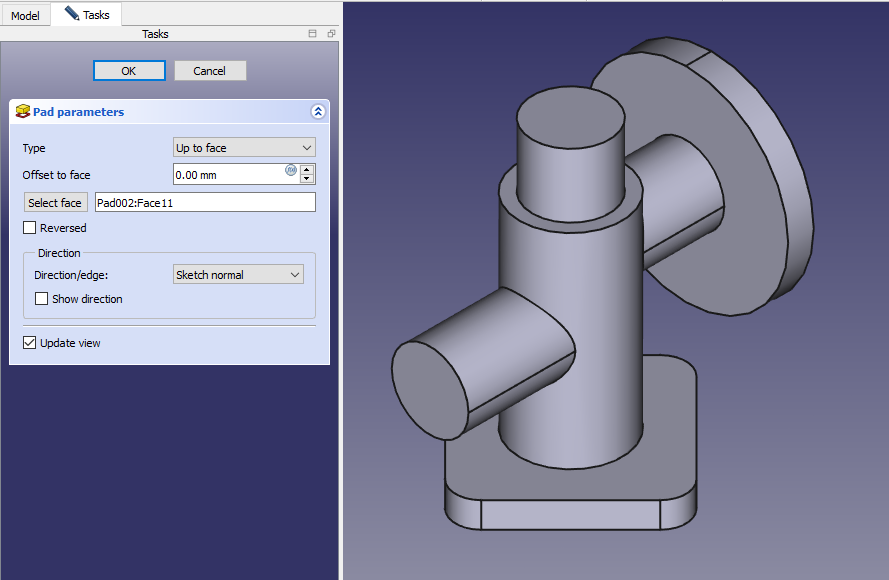Screen dimensions: 889x580
Task: Click the float panel icon in Tasks header
Action: point(331,34)
